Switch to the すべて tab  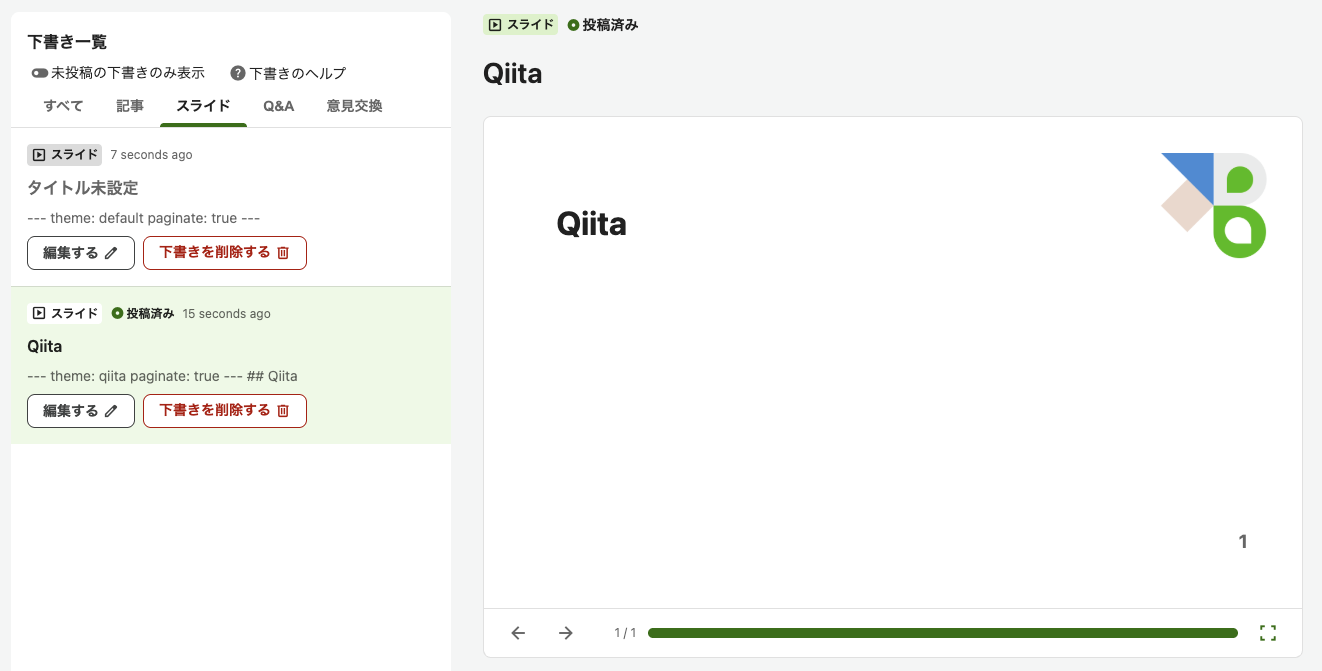(63, 106)
